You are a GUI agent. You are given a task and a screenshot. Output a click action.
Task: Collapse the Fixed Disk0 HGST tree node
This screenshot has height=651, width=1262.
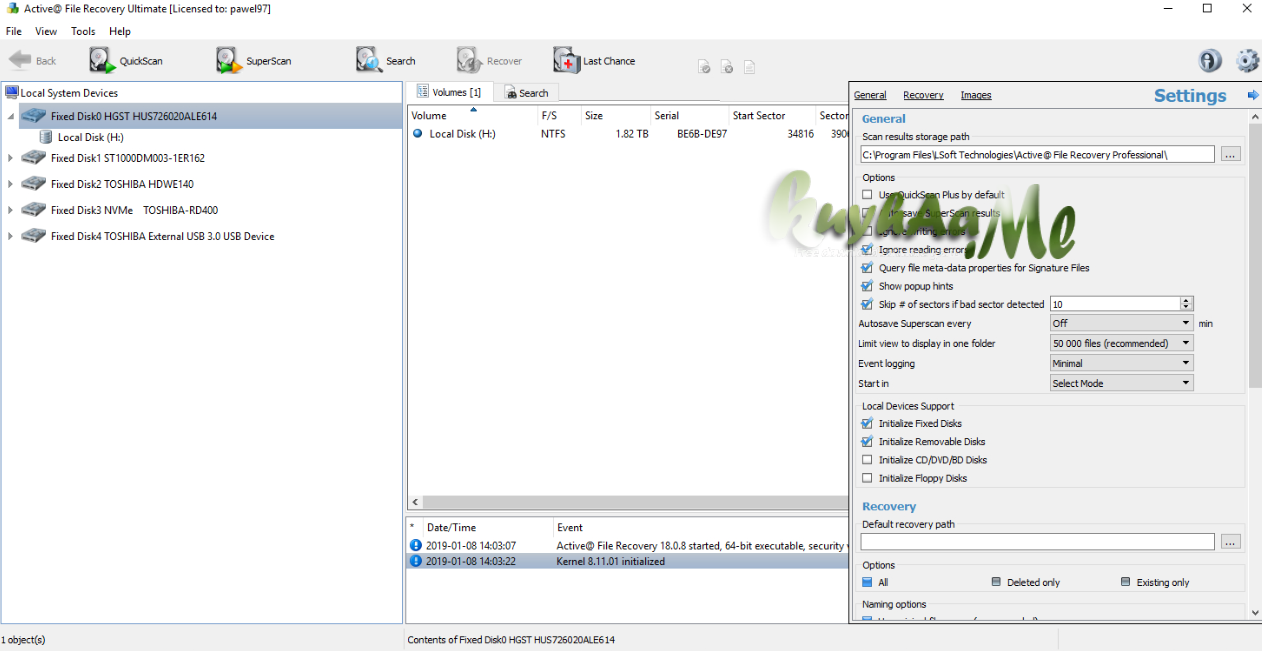[10, 116]
